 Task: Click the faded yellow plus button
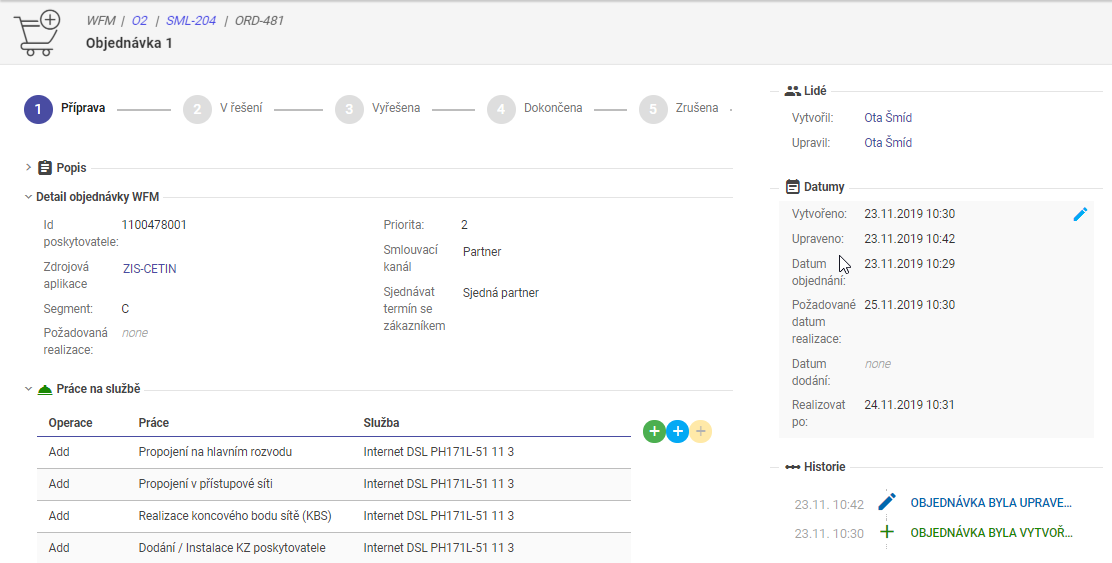701,431
